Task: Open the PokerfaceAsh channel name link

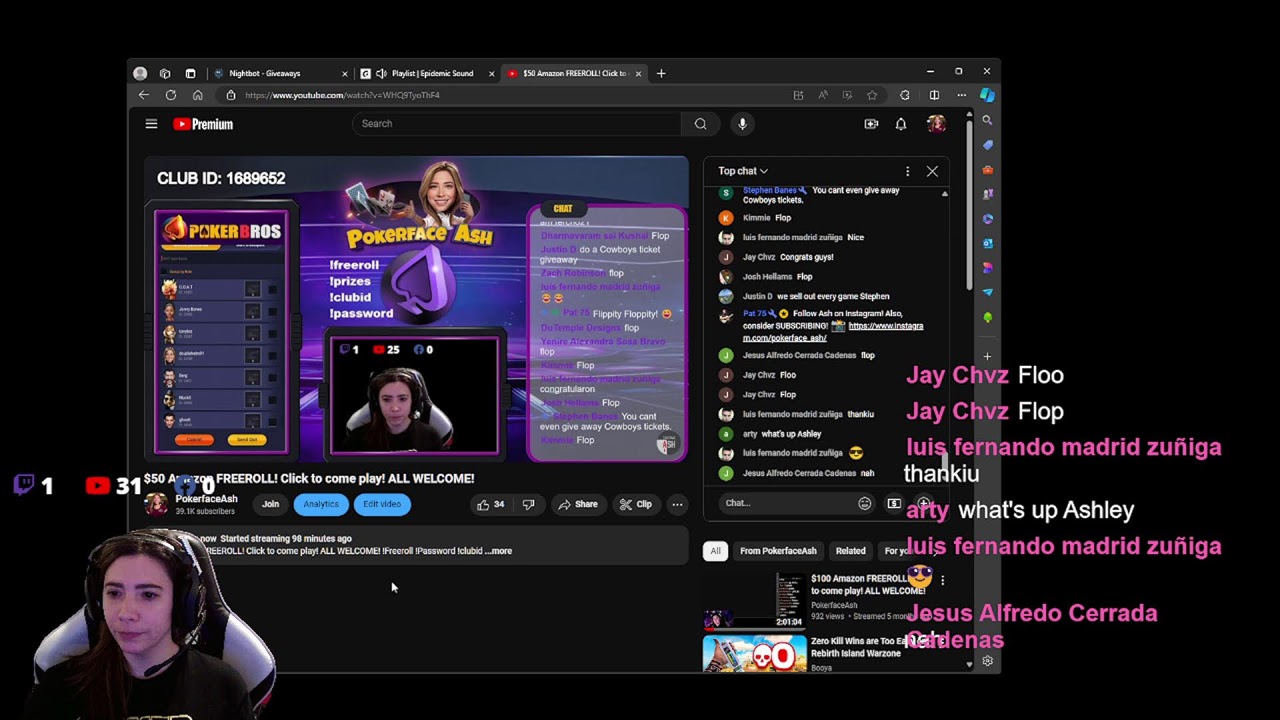Action: coord(207,499)
